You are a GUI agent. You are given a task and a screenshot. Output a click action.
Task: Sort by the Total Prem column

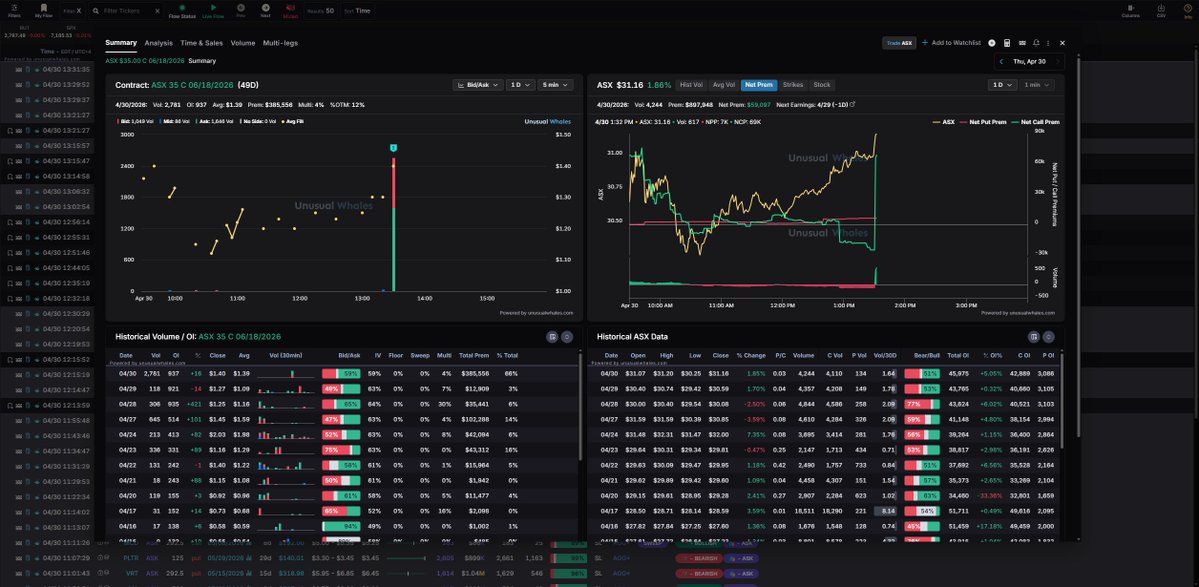pyautogui.click(x=475, y=355)
